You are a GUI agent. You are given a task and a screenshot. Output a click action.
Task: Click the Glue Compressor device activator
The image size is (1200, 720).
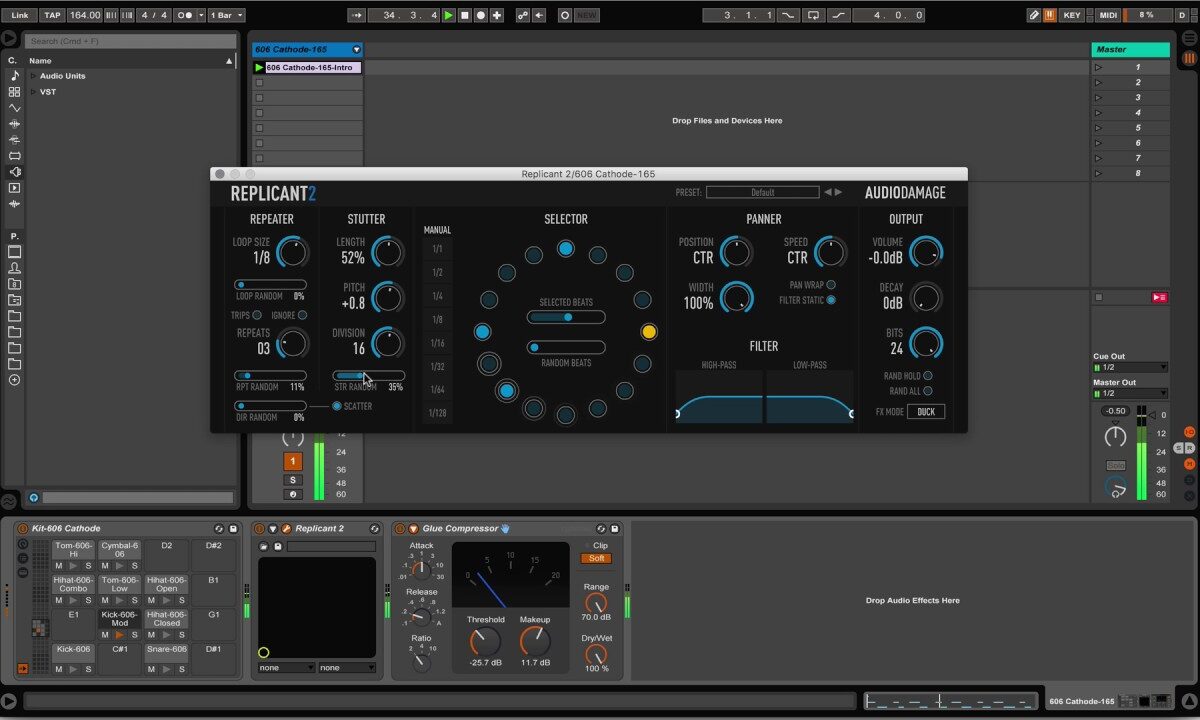pyautogui.click(x=399, y=528)
